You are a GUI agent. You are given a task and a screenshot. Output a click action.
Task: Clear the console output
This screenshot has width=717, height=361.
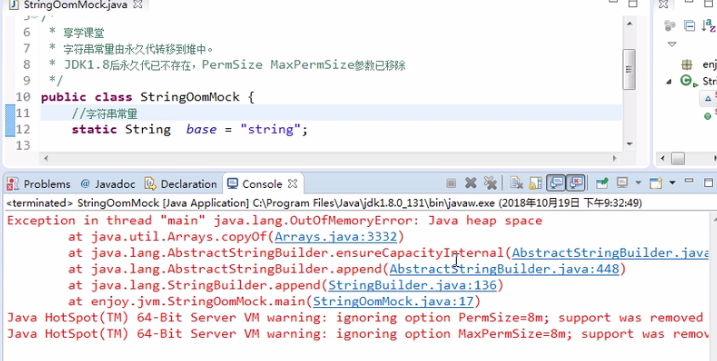point(517,183)
